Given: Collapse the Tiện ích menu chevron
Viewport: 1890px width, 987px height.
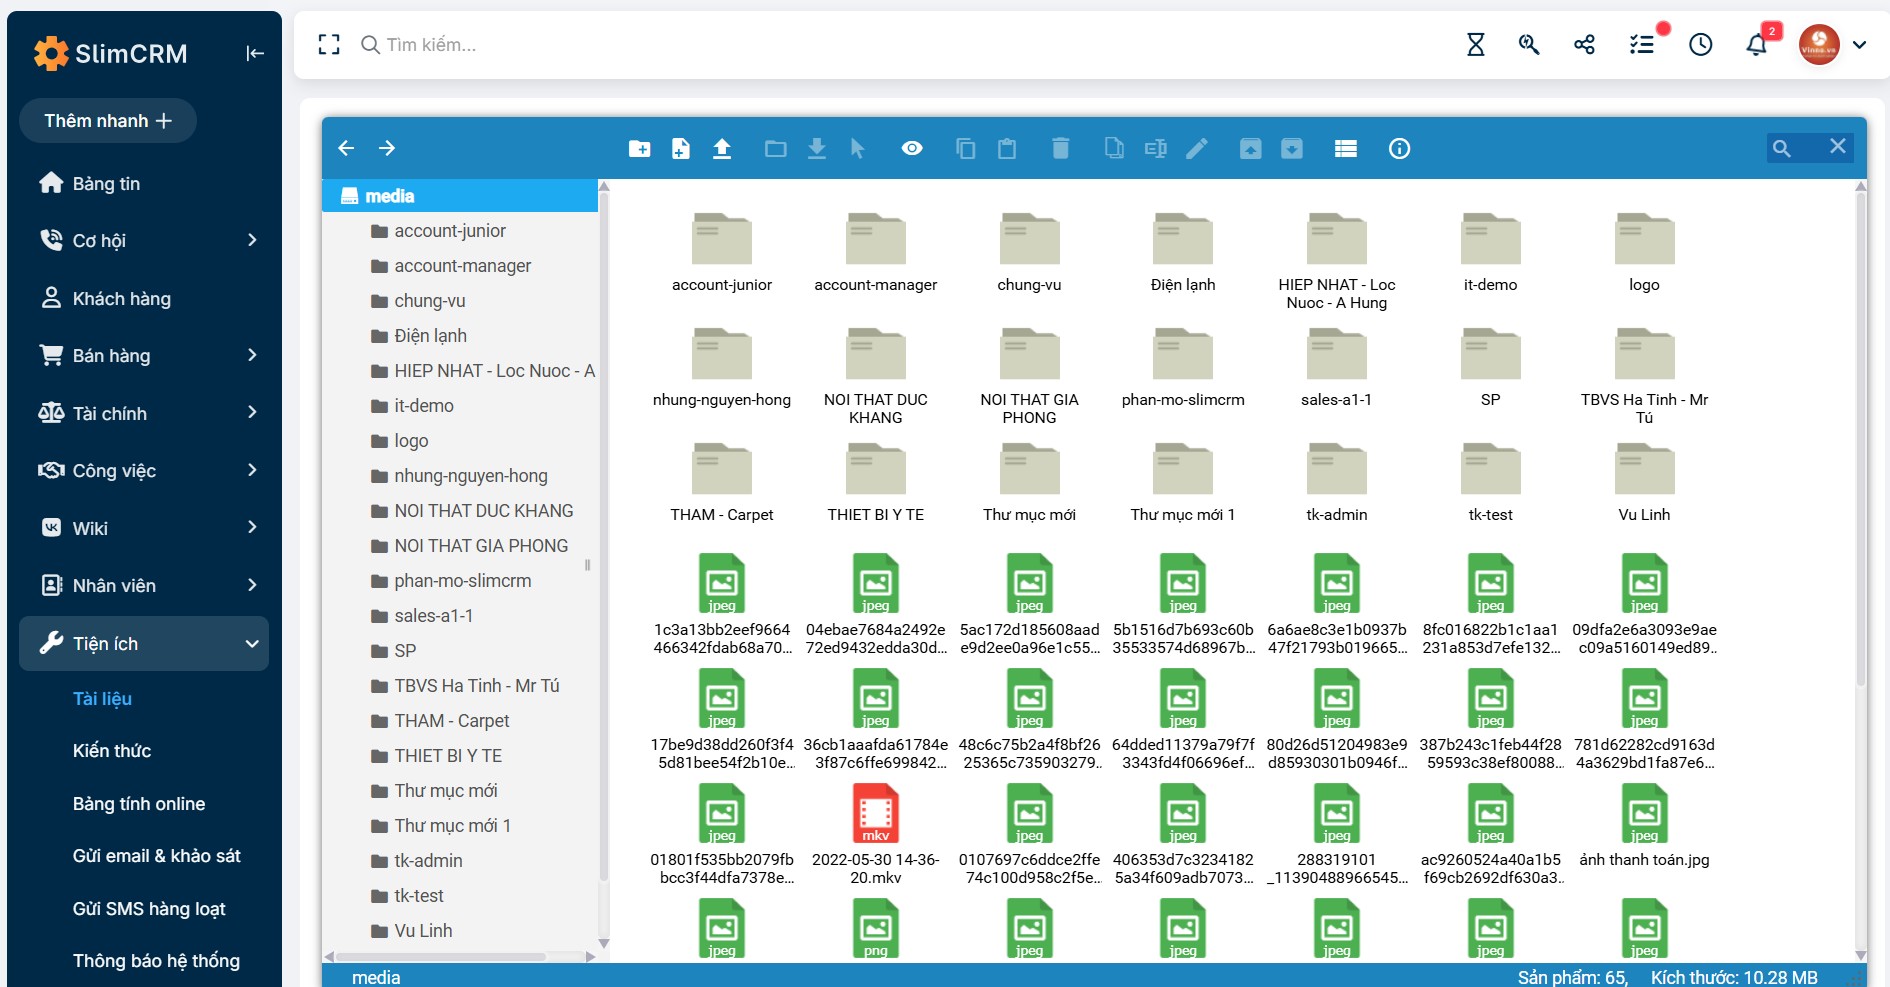Looking at the screenshot, I should [x=252, y=644].
